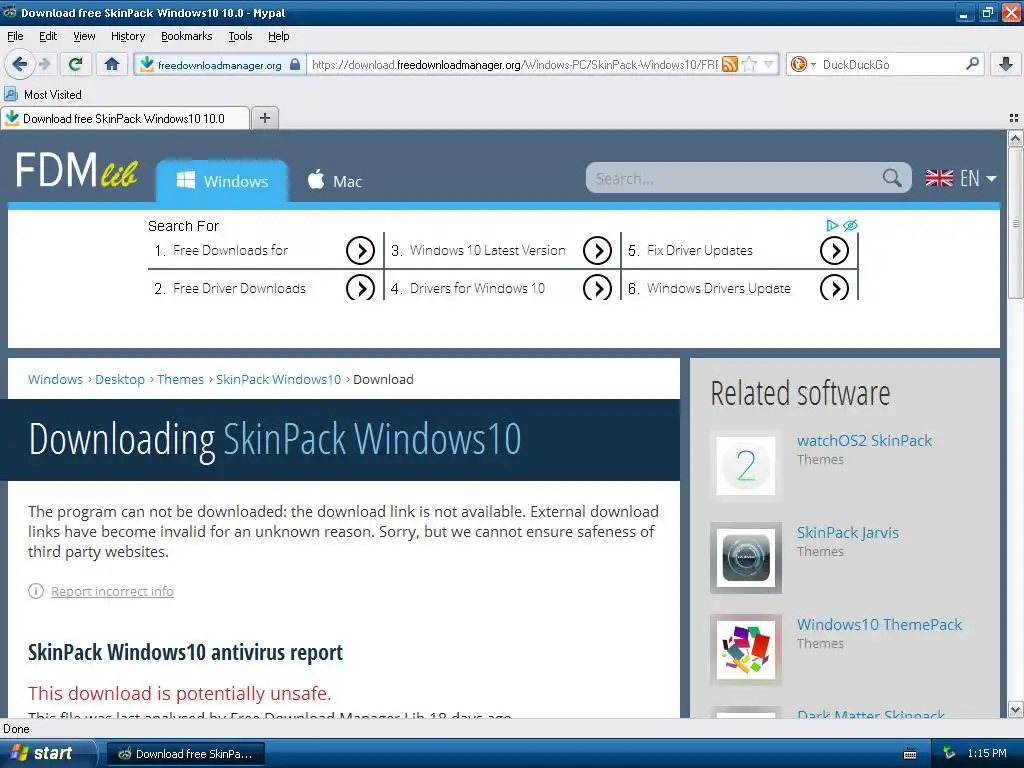Screen dimensions: 1024x768
Task: Open the View menu
Action: [84, 36]
